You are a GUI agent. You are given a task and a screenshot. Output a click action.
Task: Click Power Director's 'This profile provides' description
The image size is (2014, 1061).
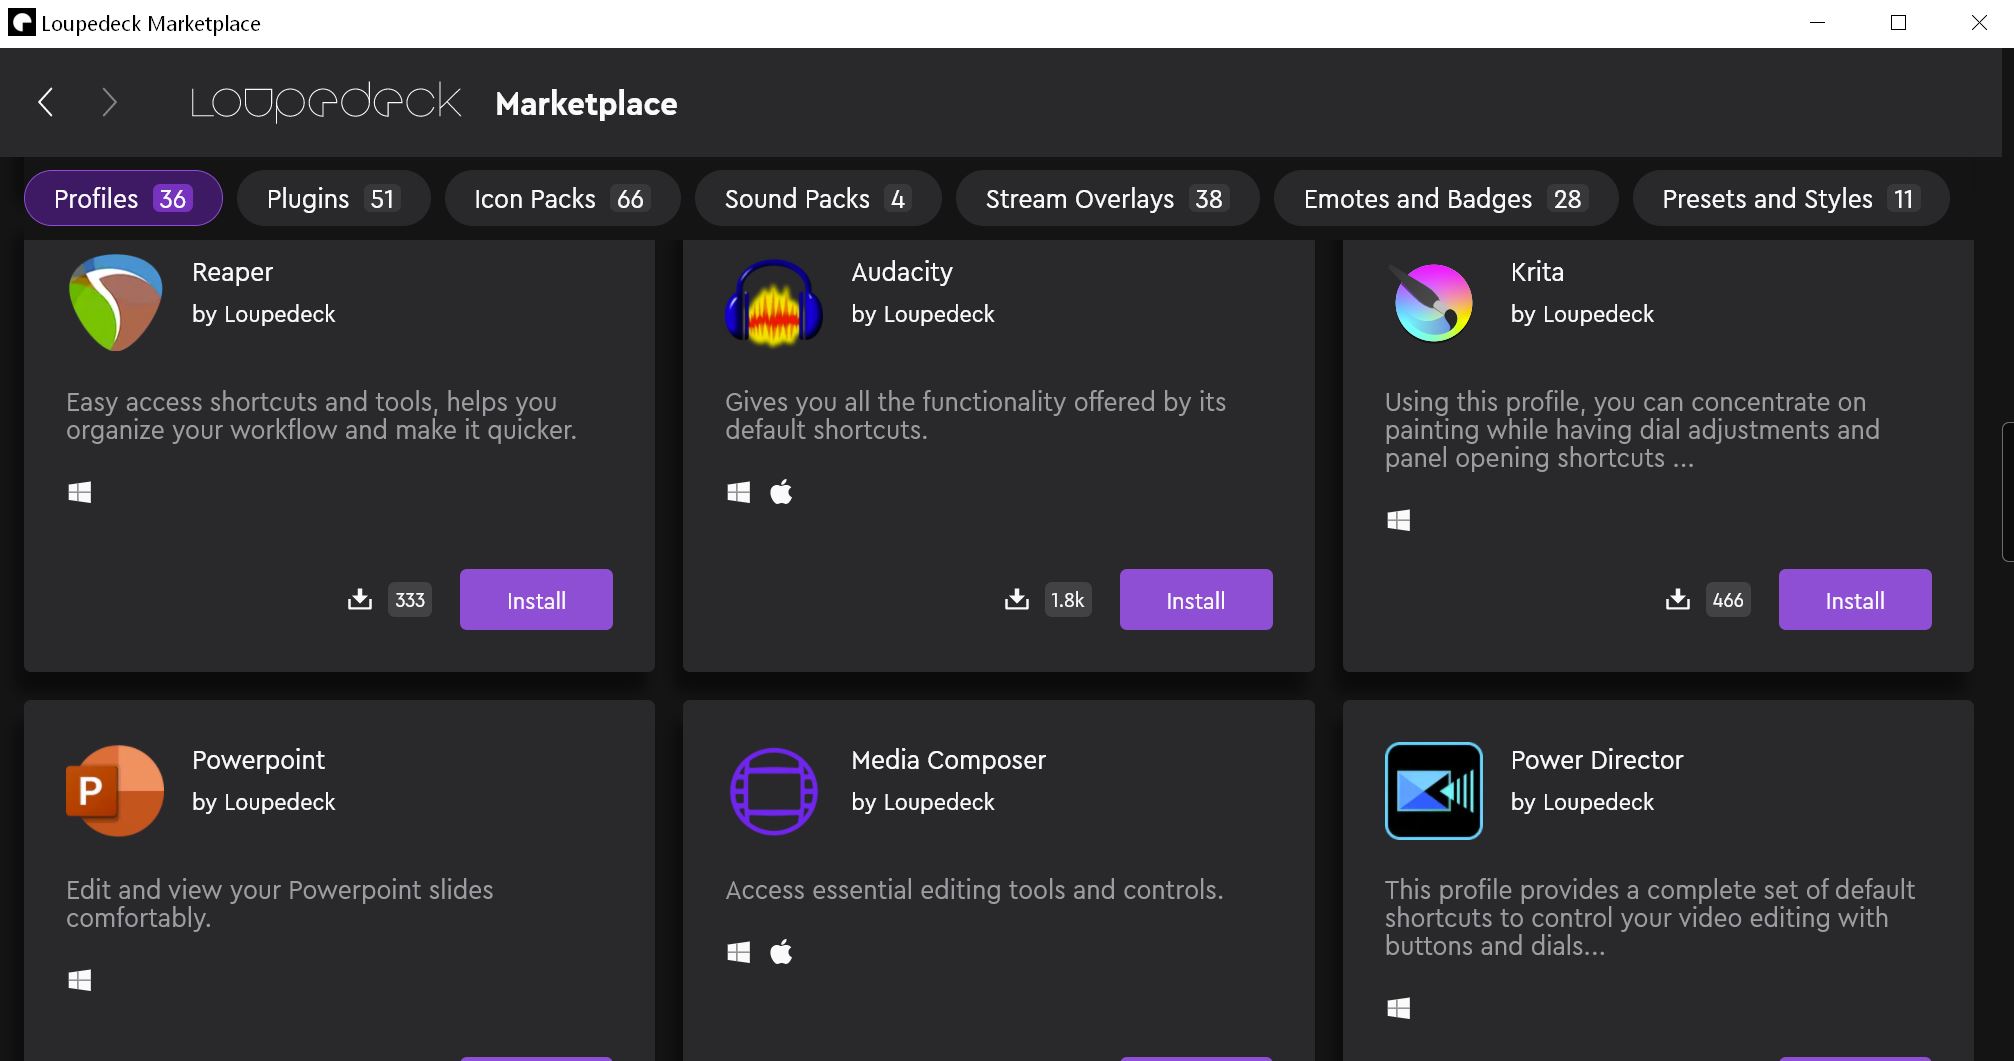coord(1650,918)
